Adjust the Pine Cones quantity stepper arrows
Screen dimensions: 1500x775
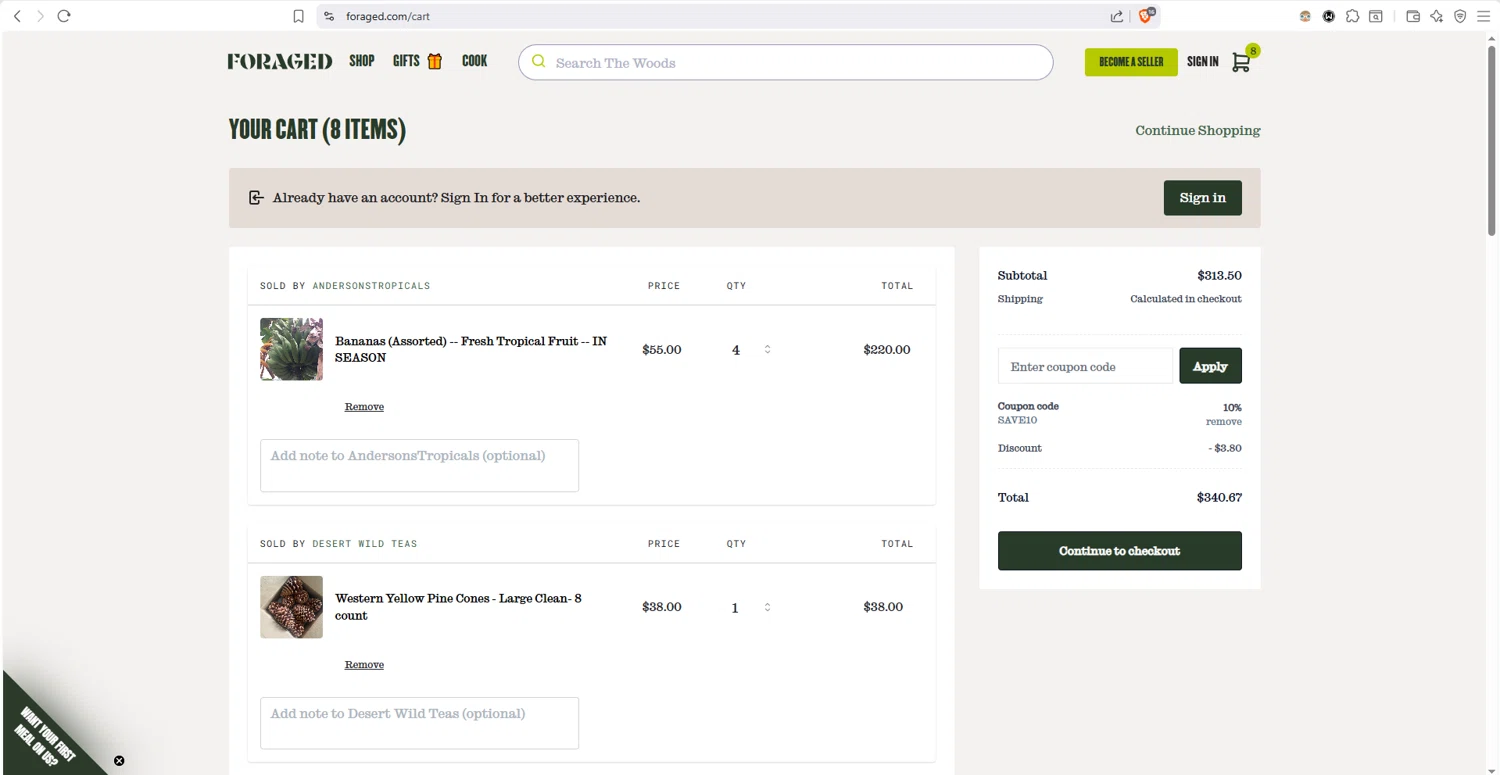pyautogui.click(x=767, y=607)
